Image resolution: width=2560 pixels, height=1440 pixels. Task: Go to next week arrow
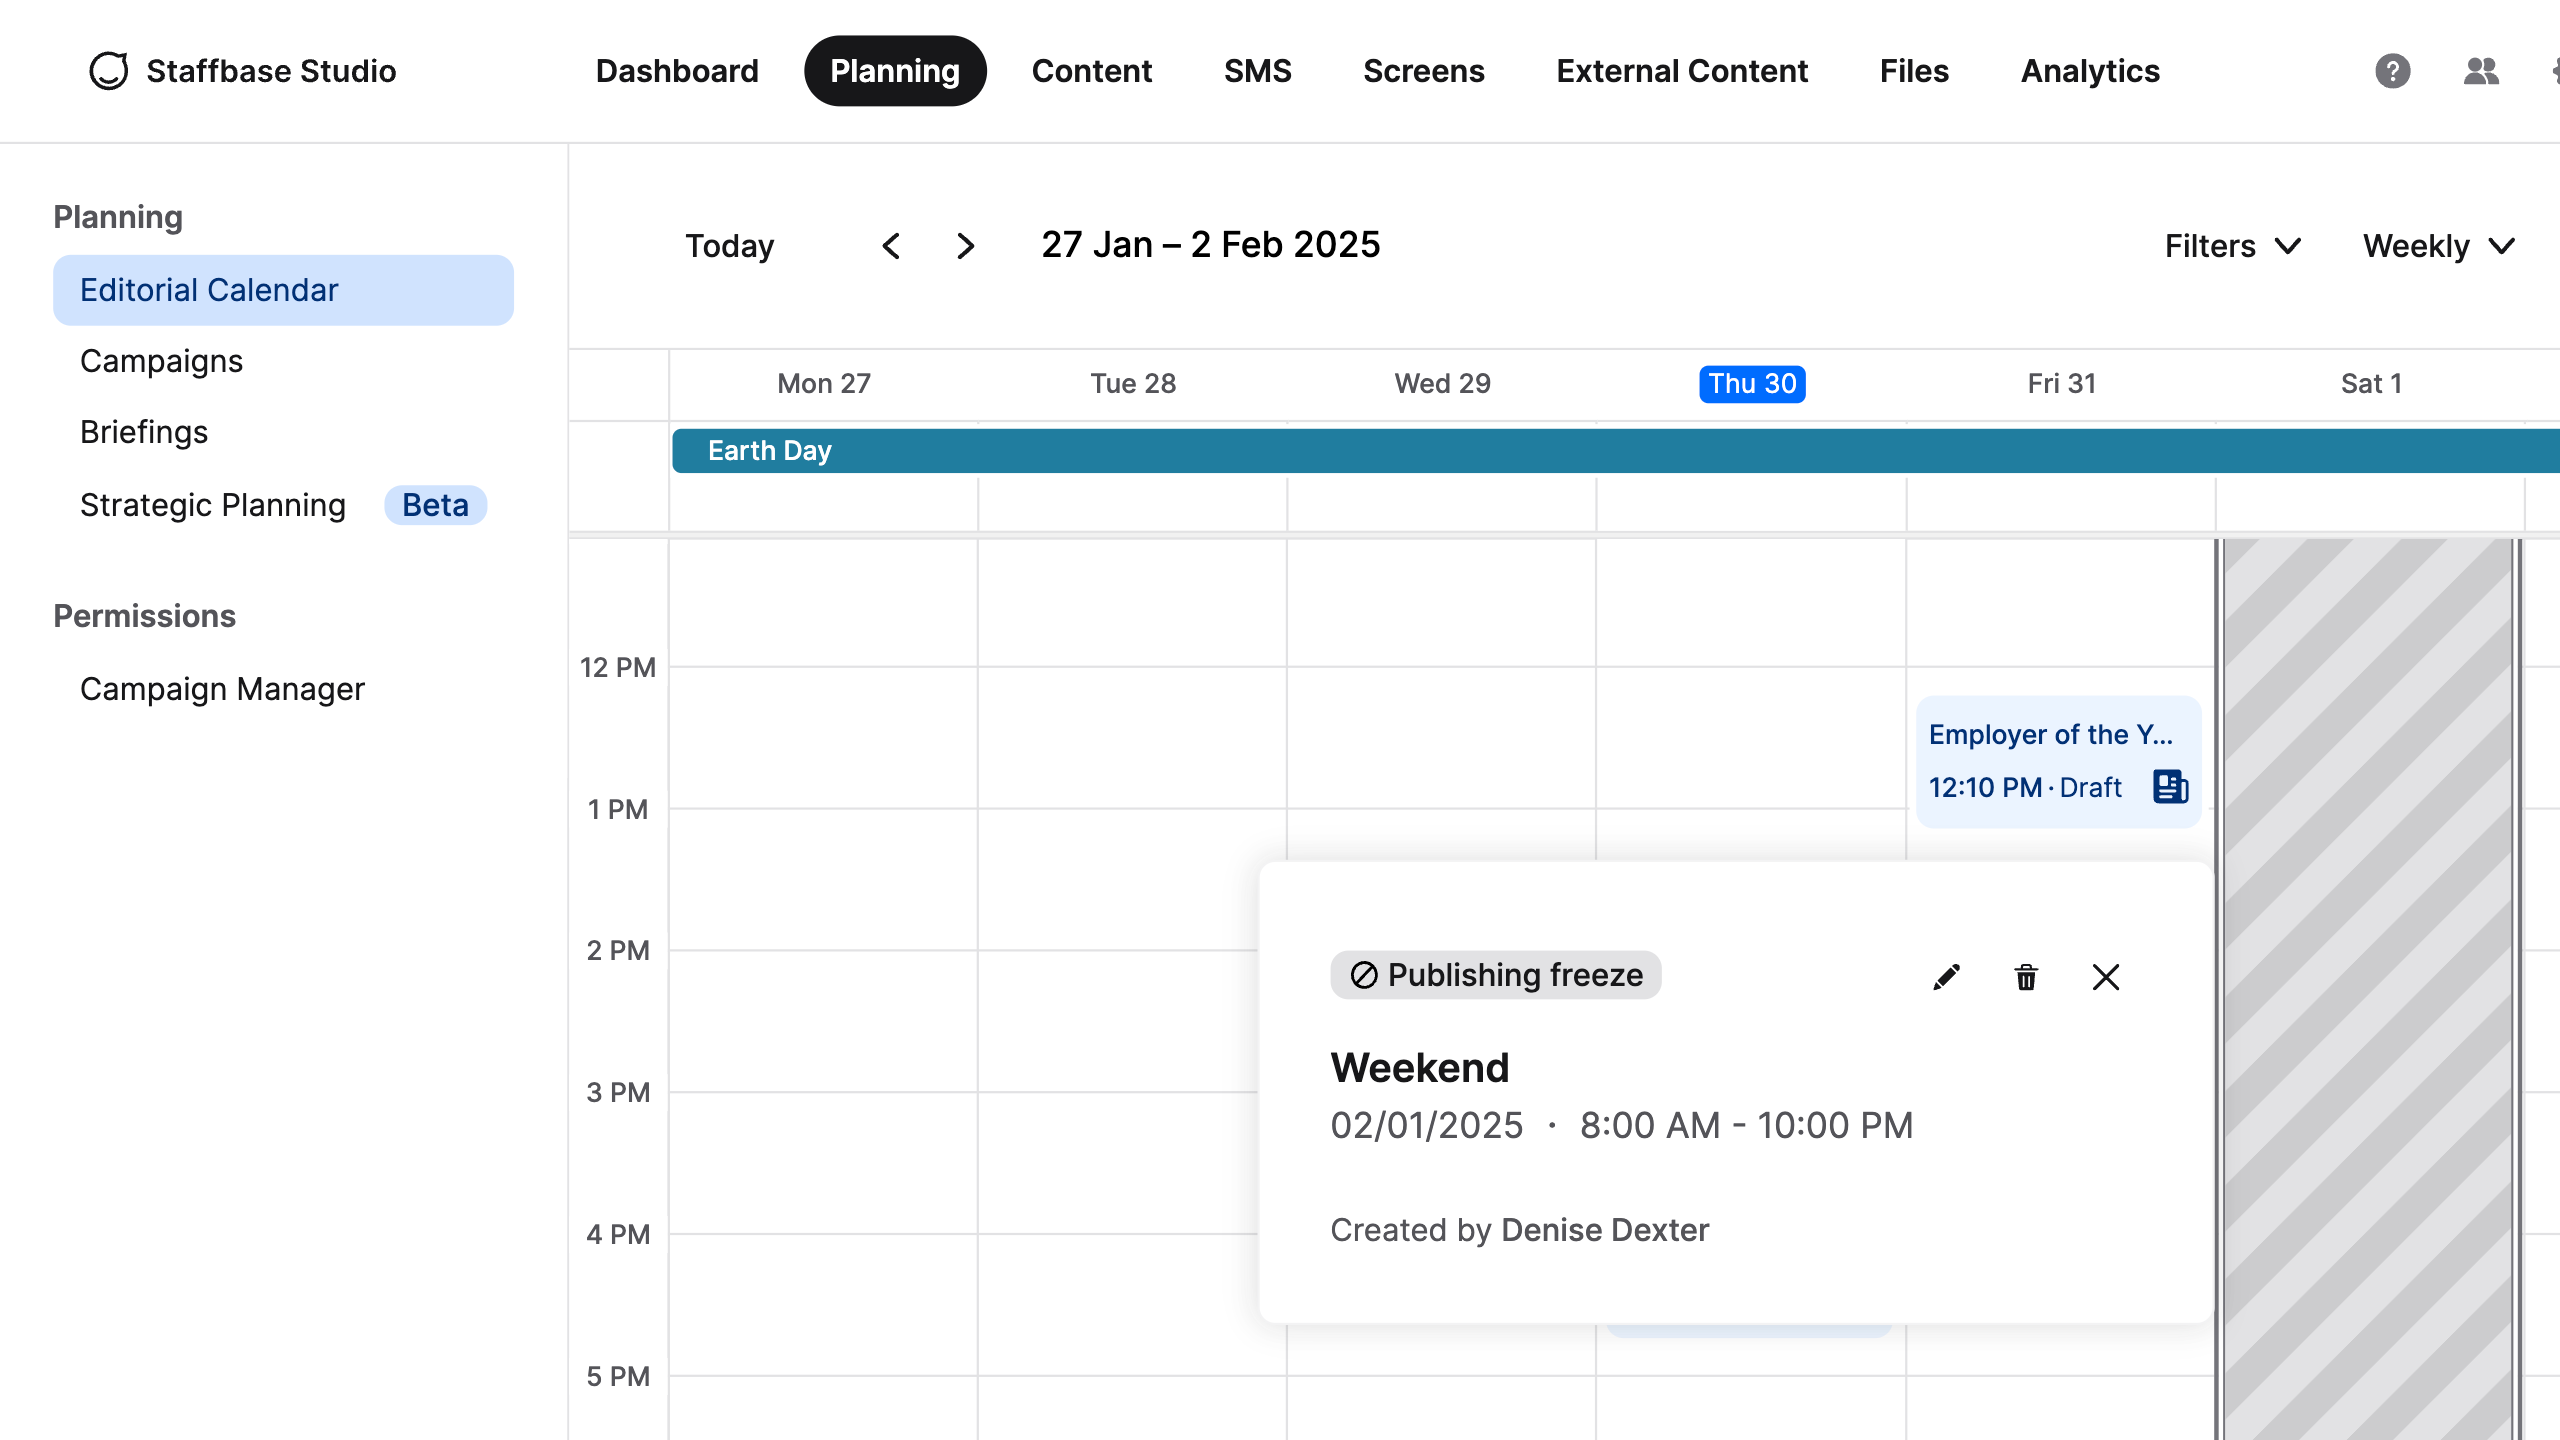[x=965, y=246]
